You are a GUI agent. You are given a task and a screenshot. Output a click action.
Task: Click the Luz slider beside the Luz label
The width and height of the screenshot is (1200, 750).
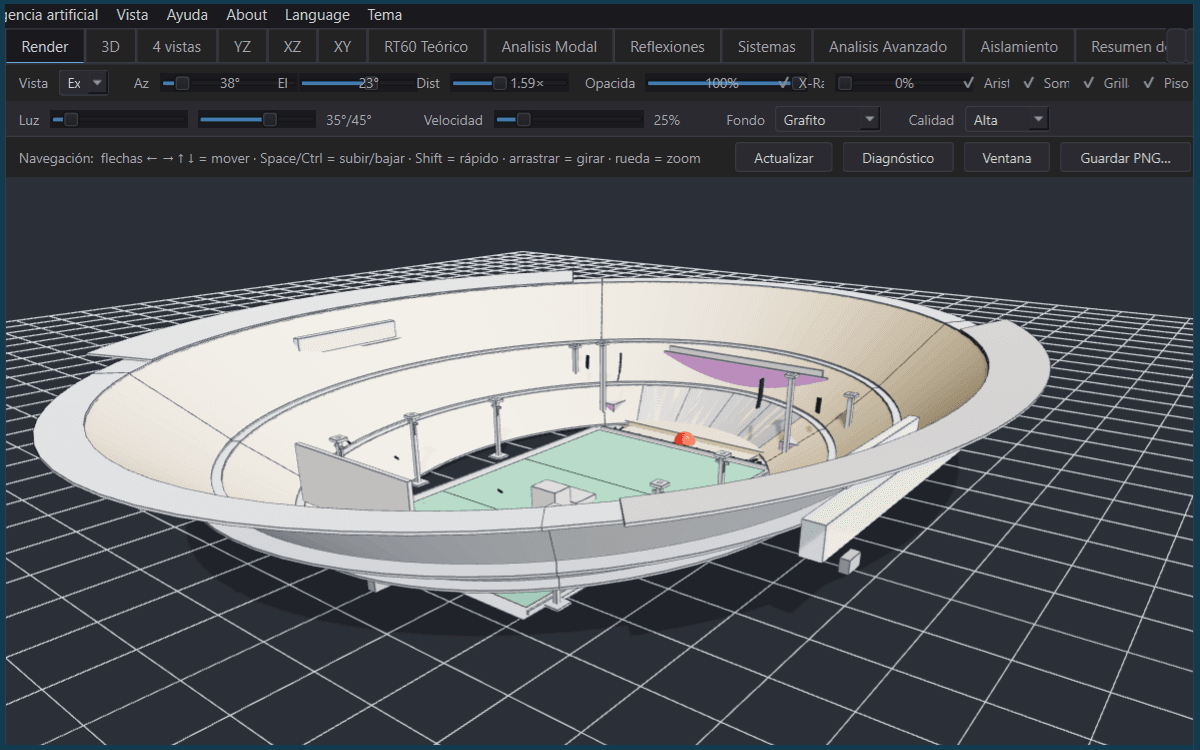coord(119,120)
